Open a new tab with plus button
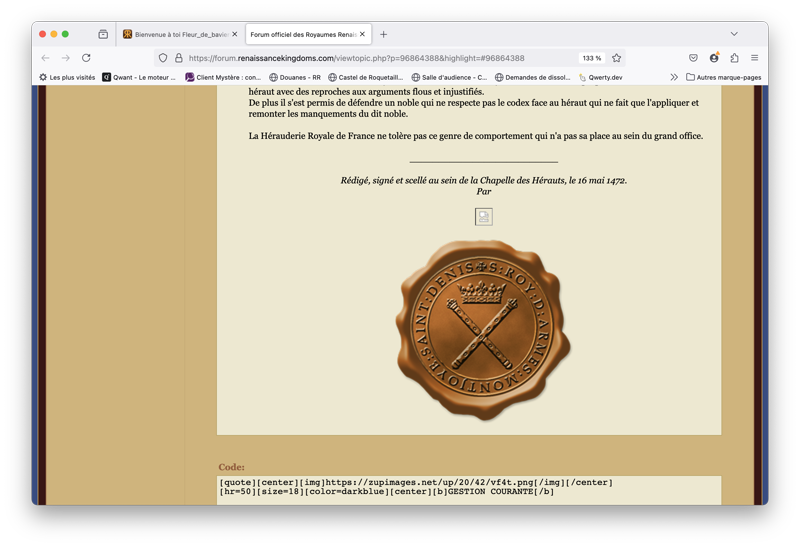Image resolution: width=800 pixels, height=547 pixels. coord(383,34)
